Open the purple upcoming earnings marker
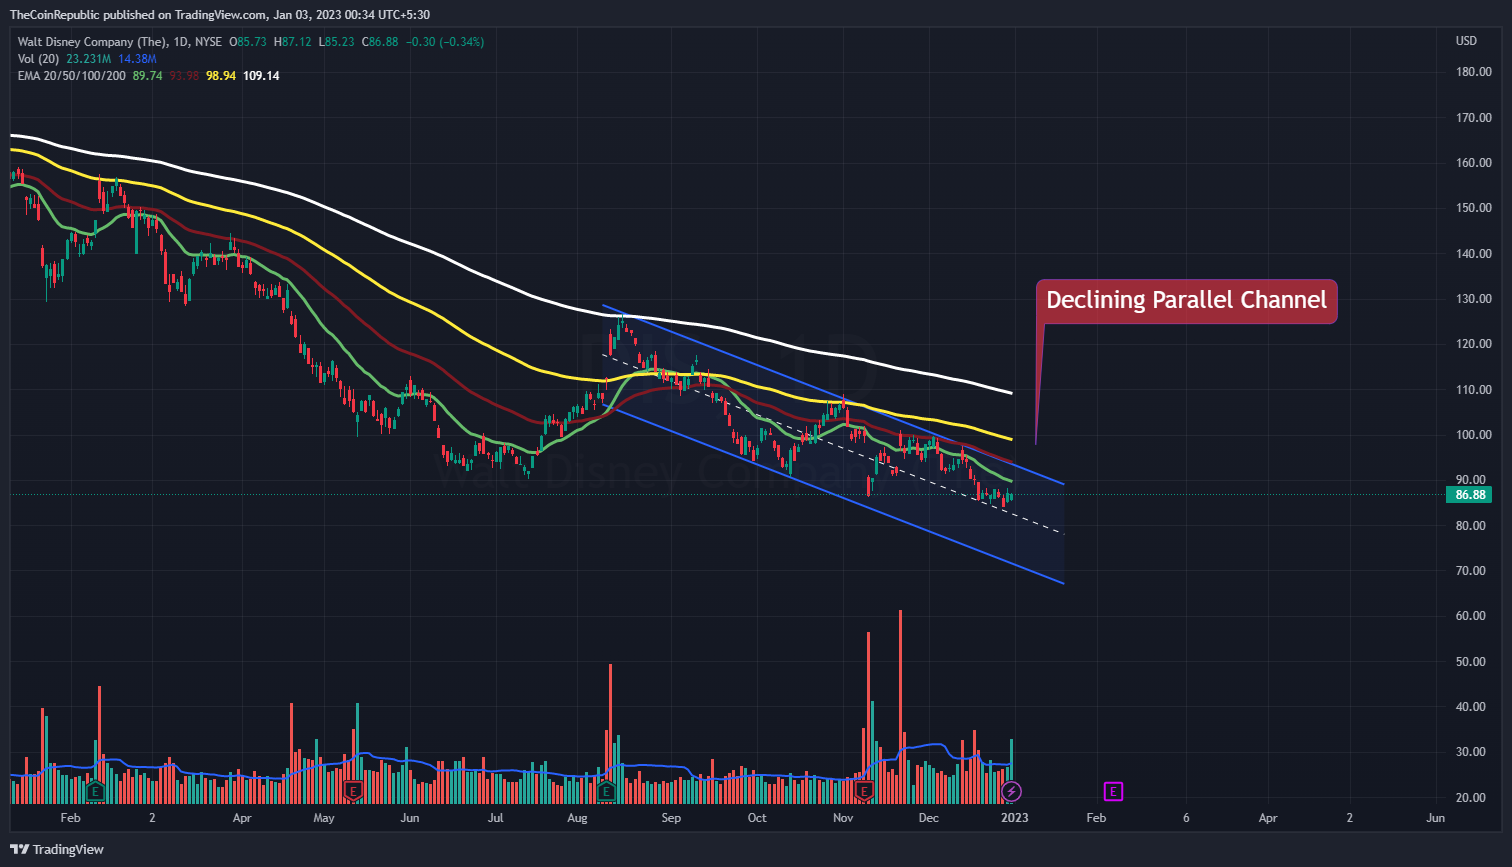This screenshot has width=1512, height=867. pyautogui.click(x=1113, y=792)
